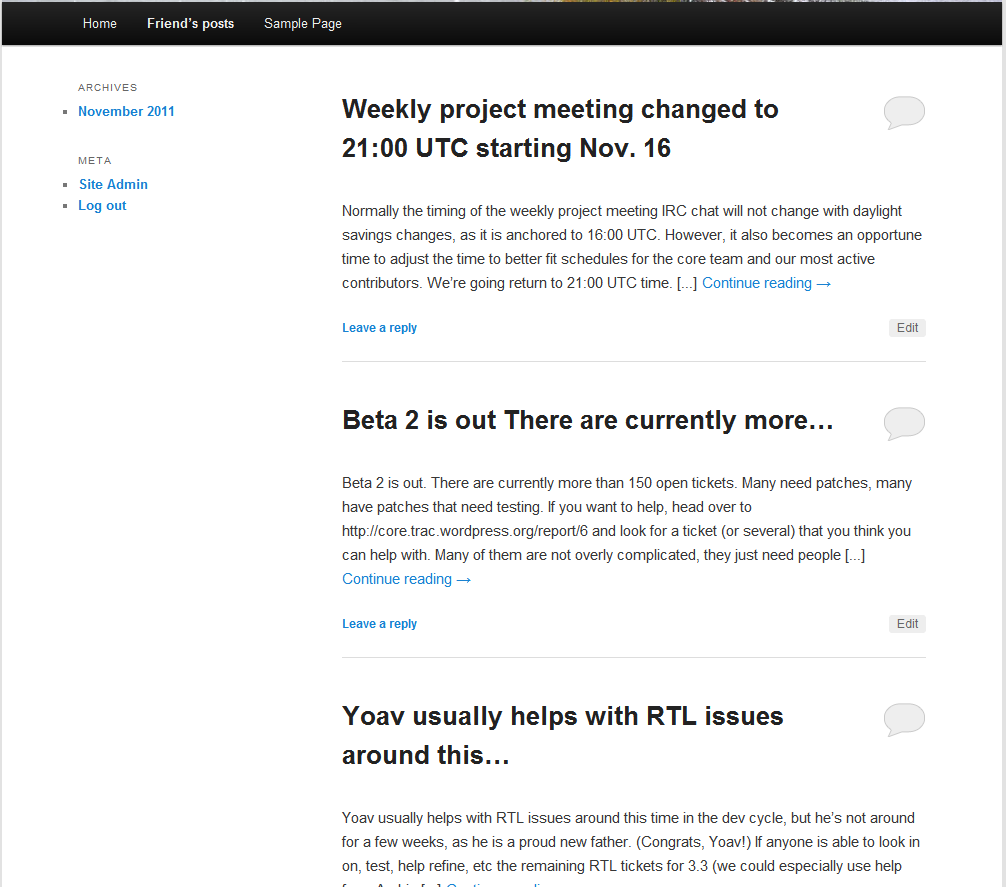Continue reading the weekly meeting post
Image resolution: width=1006 pixels, height=887 pixels.
[x=766, y=283]
